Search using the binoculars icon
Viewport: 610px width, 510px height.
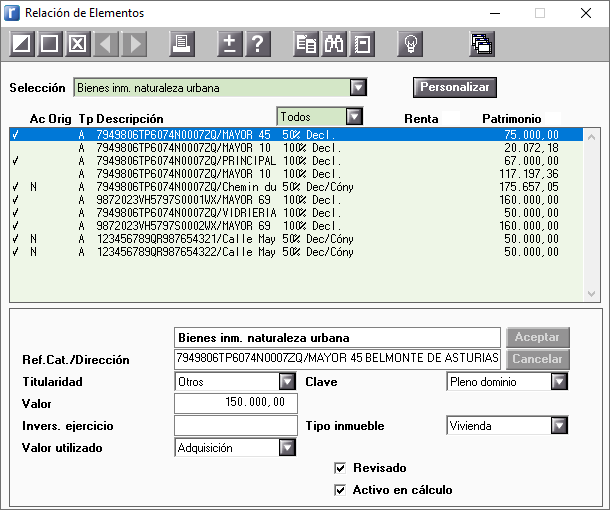pyautogui.click(x=334, y=44)
